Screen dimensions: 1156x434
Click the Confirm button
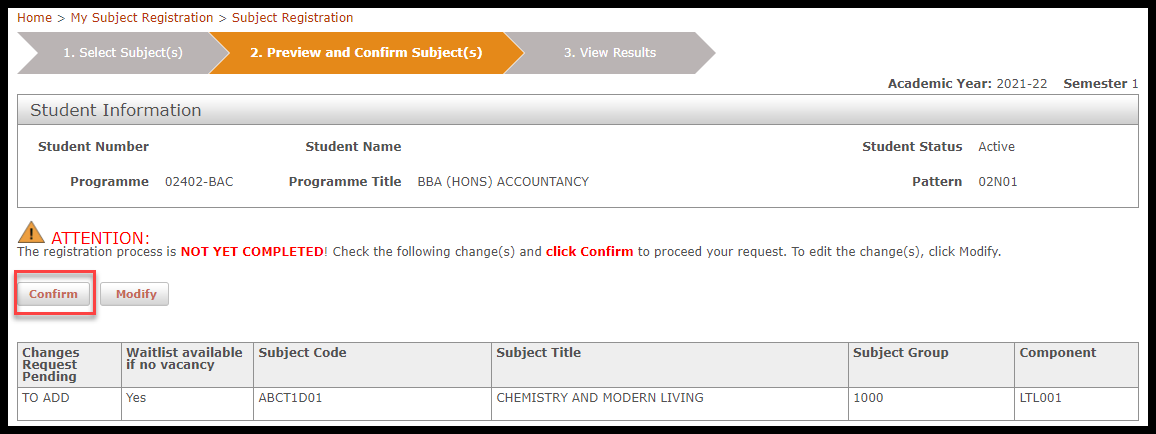tap(53, 294)
